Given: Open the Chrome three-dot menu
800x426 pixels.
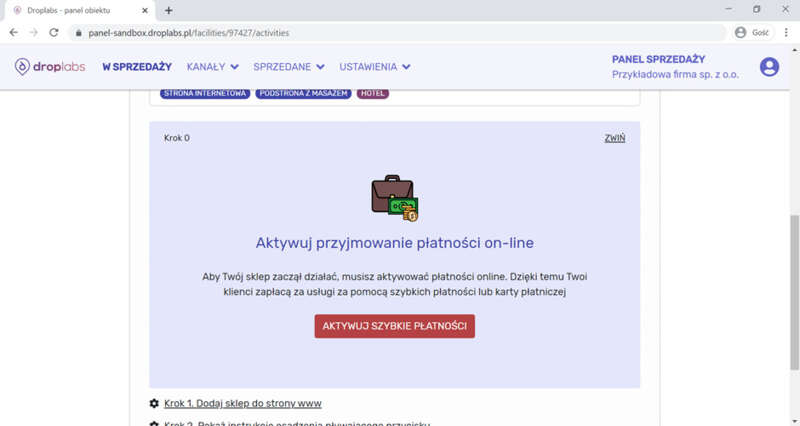Looking at the screenshot, I should pyautogui.click(x=785, y=32).
